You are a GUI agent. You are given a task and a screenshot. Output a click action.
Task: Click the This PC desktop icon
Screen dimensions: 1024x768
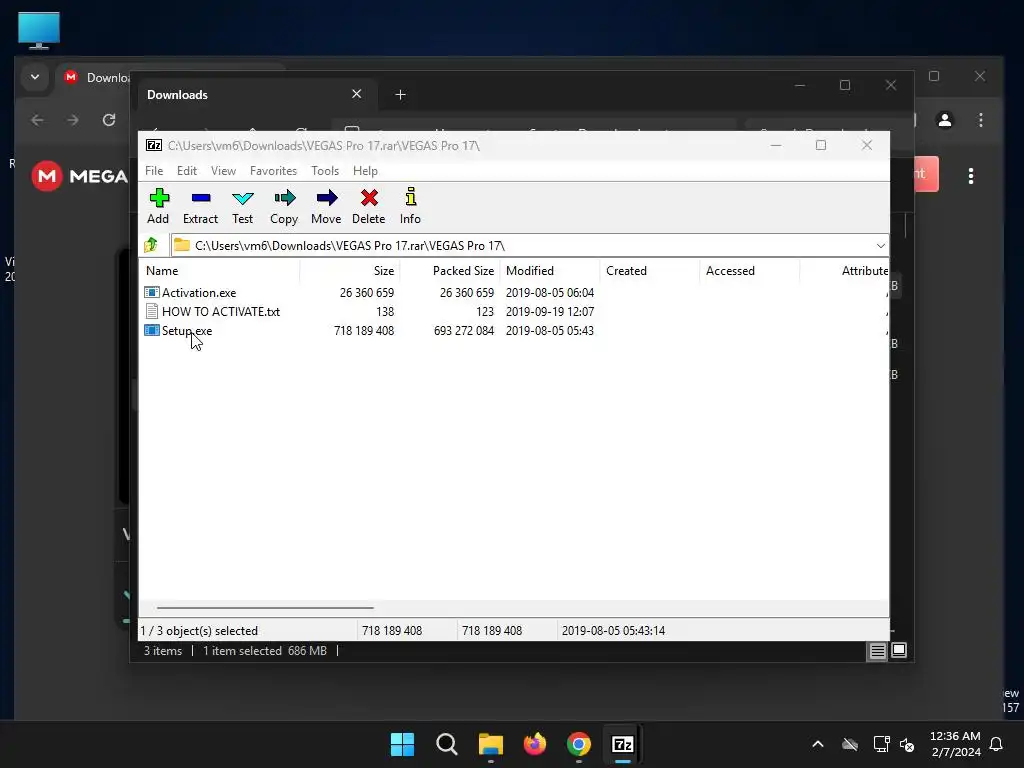[x=39, y=31]
